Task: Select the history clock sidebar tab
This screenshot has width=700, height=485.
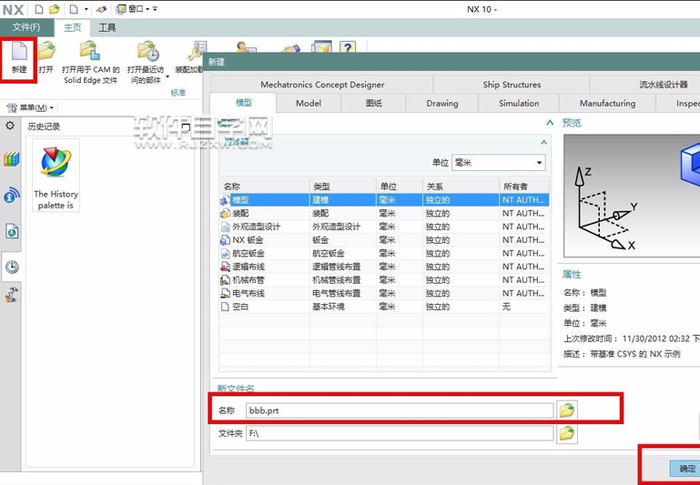Action: click(12, 267)
